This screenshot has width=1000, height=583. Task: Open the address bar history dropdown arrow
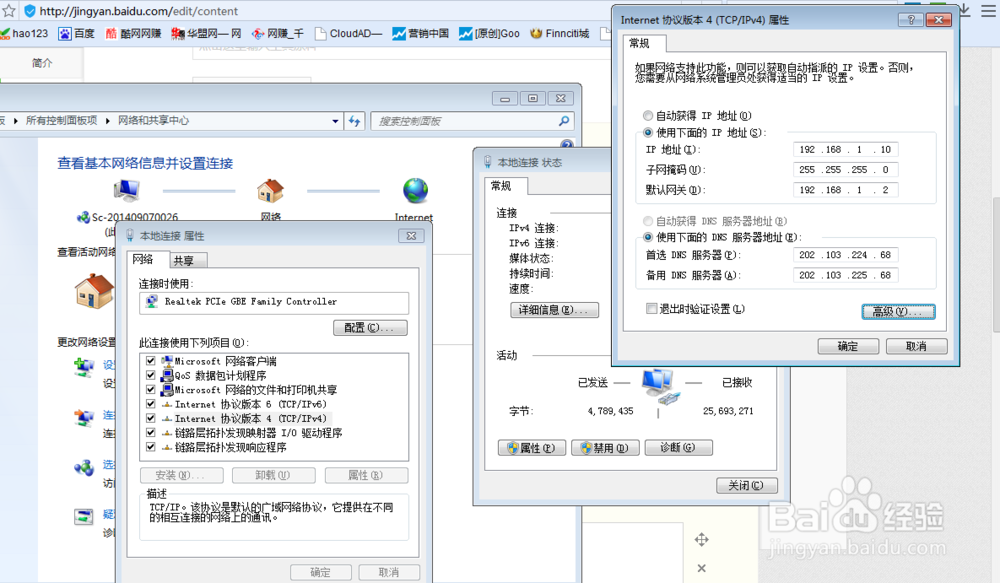pyautogui.click(x=335, y=119)
